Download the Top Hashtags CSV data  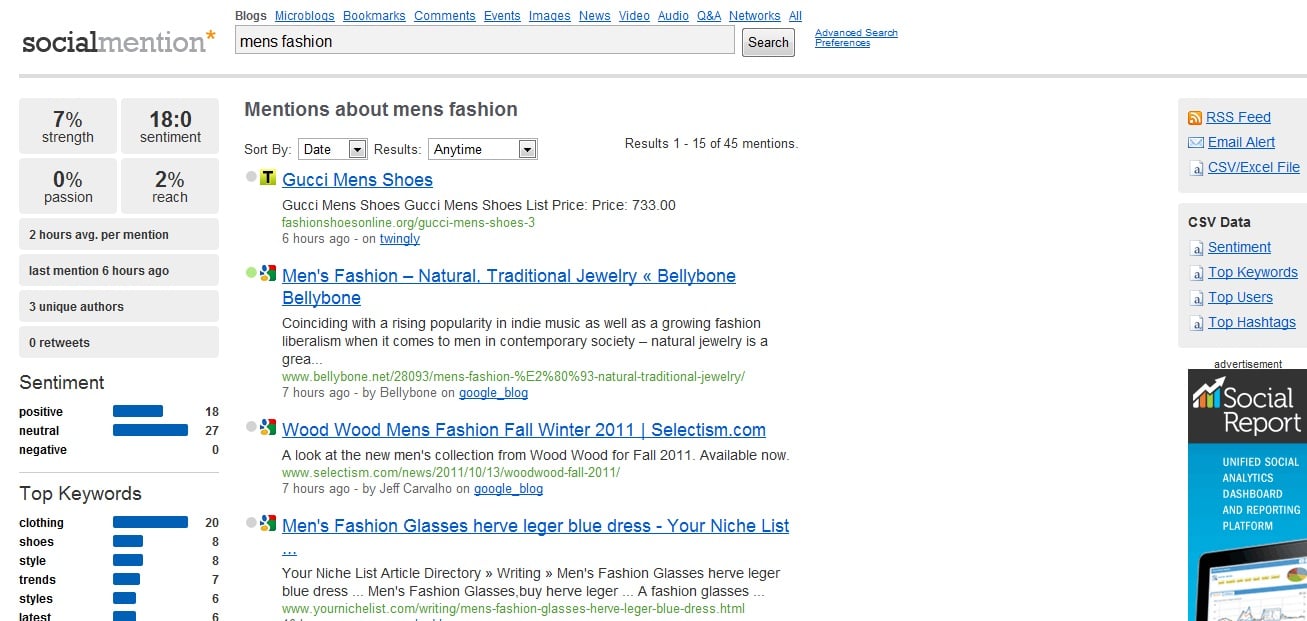pyautogui.click(x=1252, y=322)
